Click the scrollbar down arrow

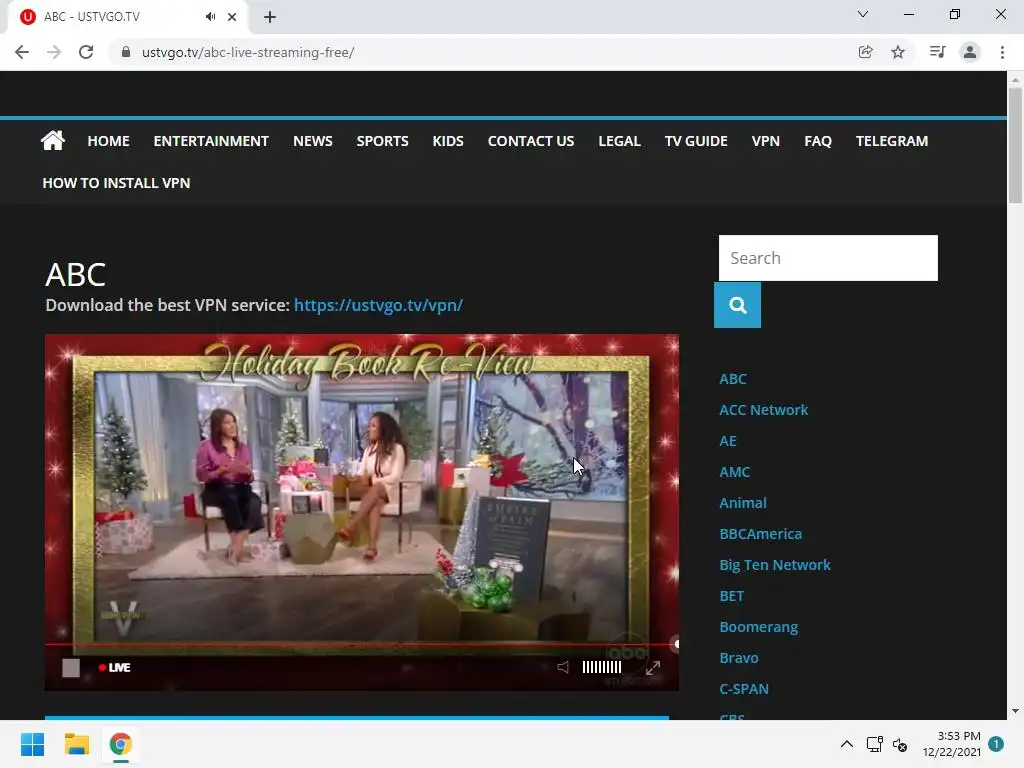(1015, 711)
